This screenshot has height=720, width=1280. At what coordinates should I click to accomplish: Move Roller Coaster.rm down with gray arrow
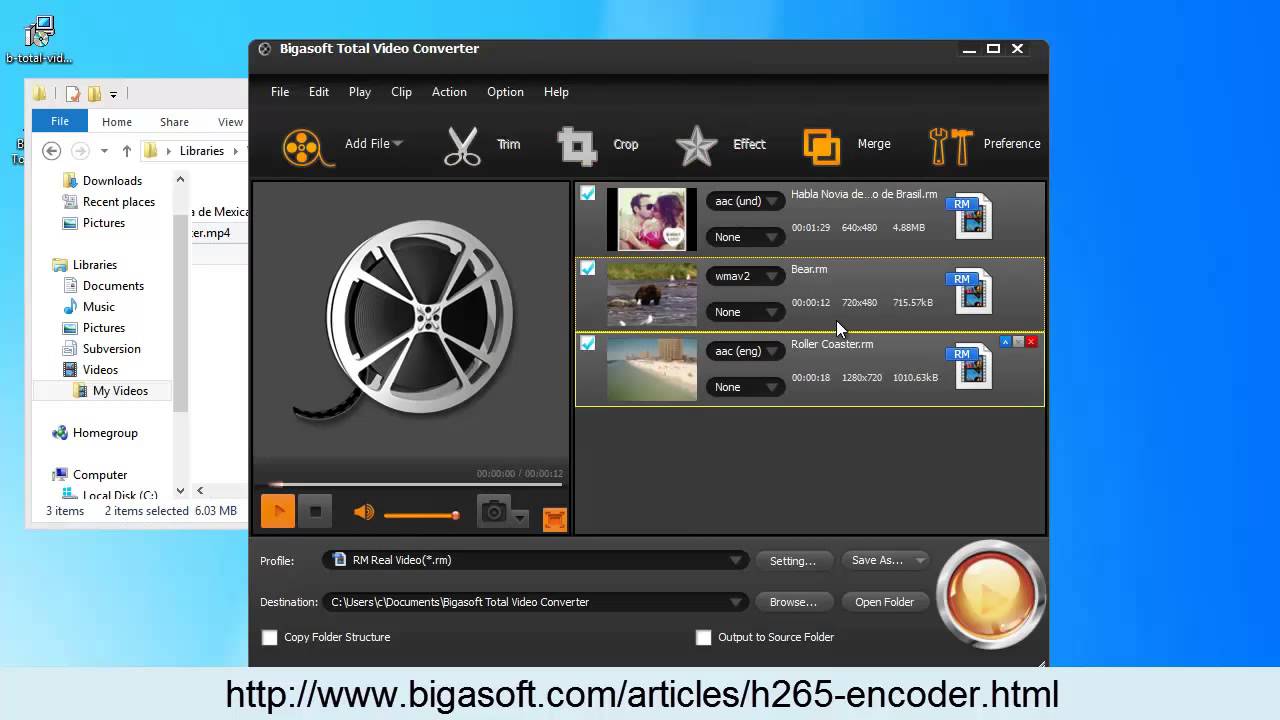point(1018,342)
